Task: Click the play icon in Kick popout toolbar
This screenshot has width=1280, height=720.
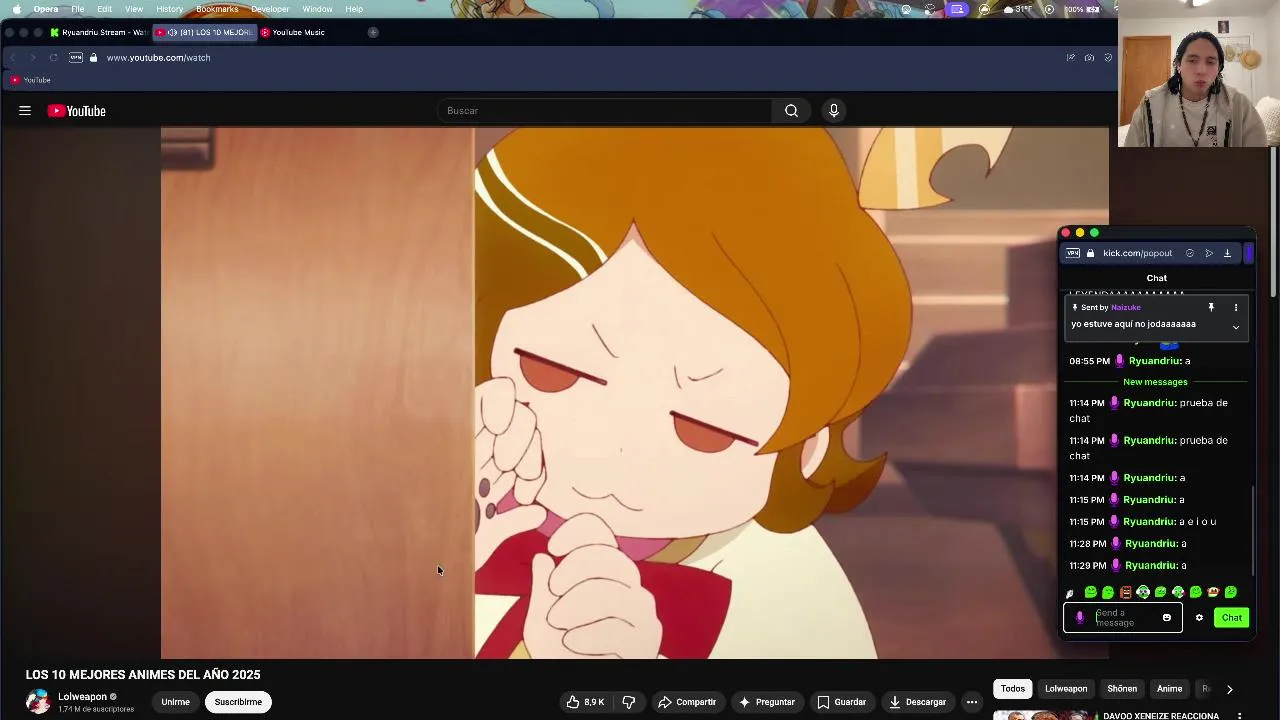Action: point(1209,253)
